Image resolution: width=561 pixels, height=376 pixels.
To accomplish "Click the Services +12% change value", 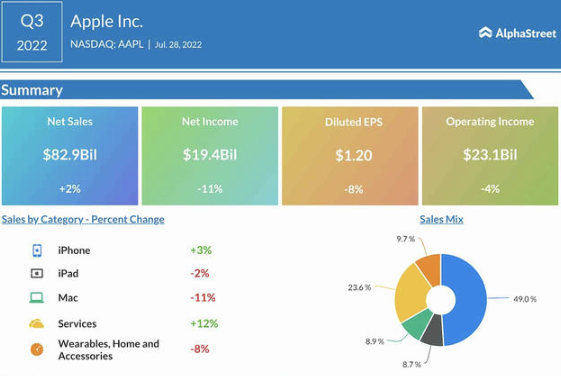I will pos(204,324).
